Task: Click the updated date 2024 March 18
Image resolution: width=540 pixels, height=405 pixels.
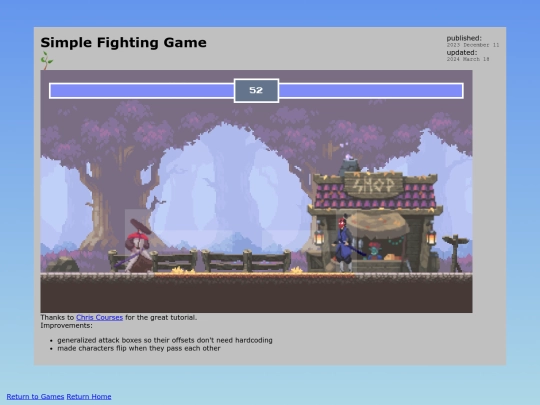Action: 468,59
